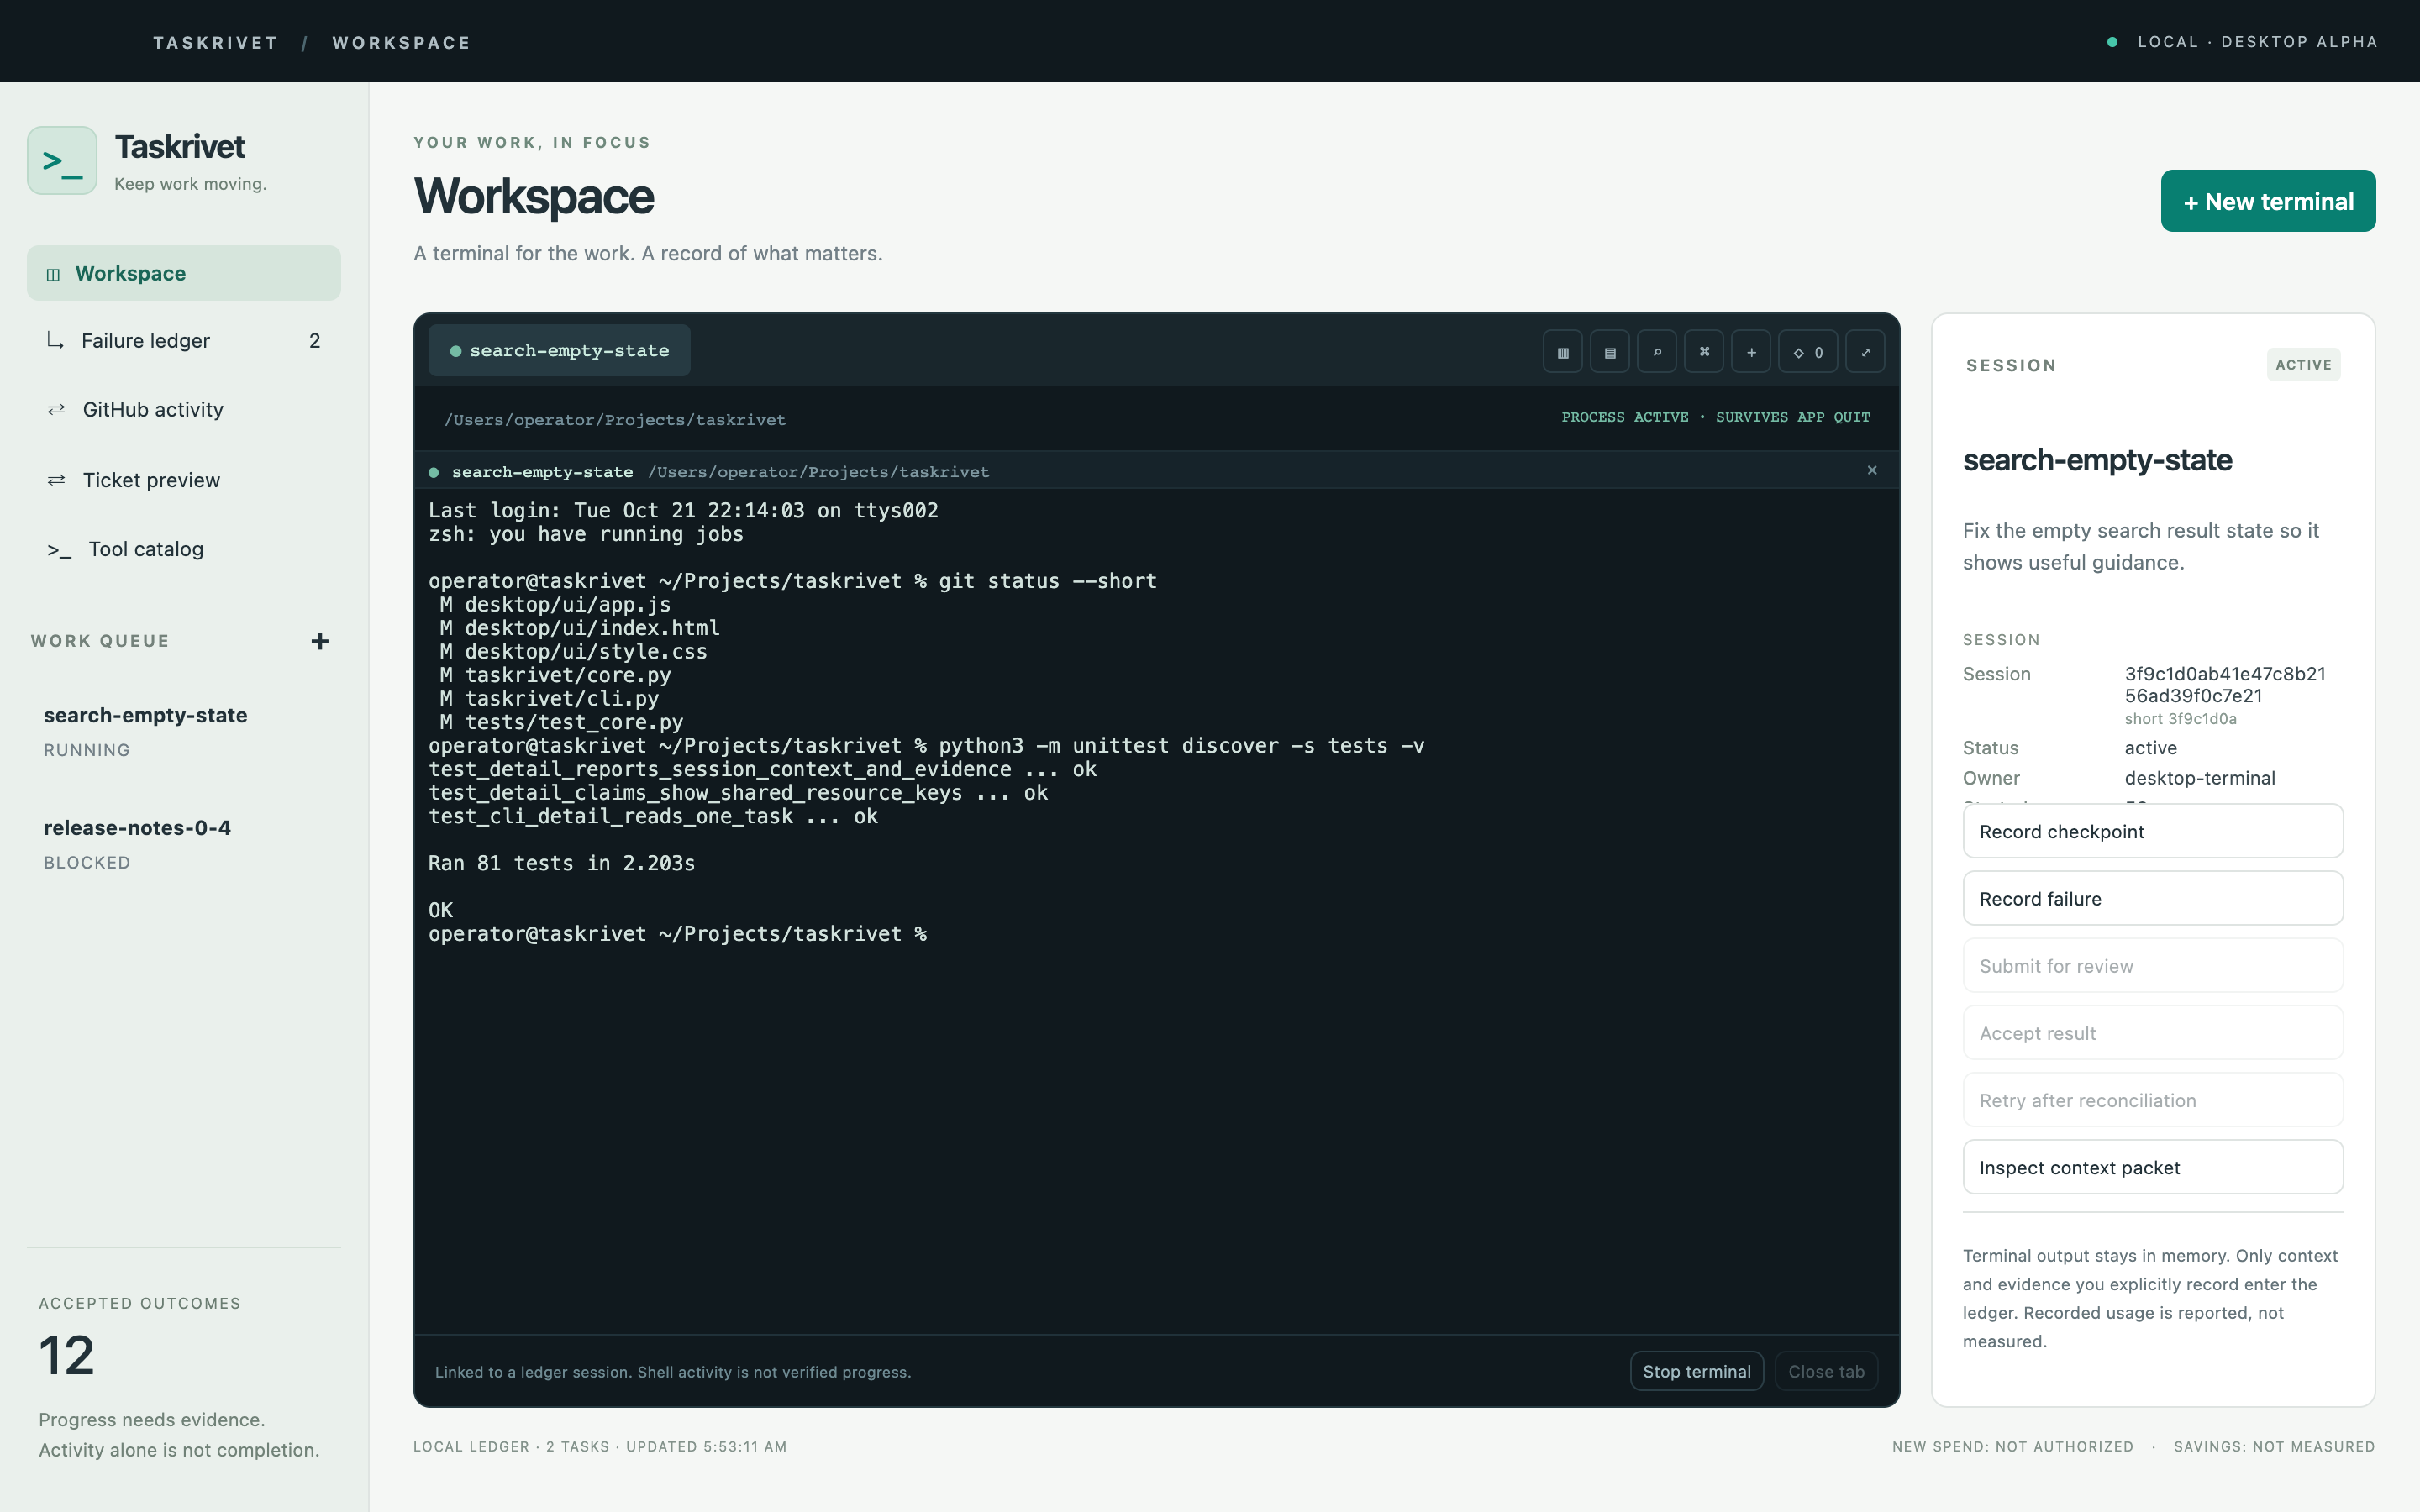Click 'PROCESS ACTIVE · SURVIVES APP QUIT' status
This screenshot has height=1512, width=2420.
coord(1716,417)
